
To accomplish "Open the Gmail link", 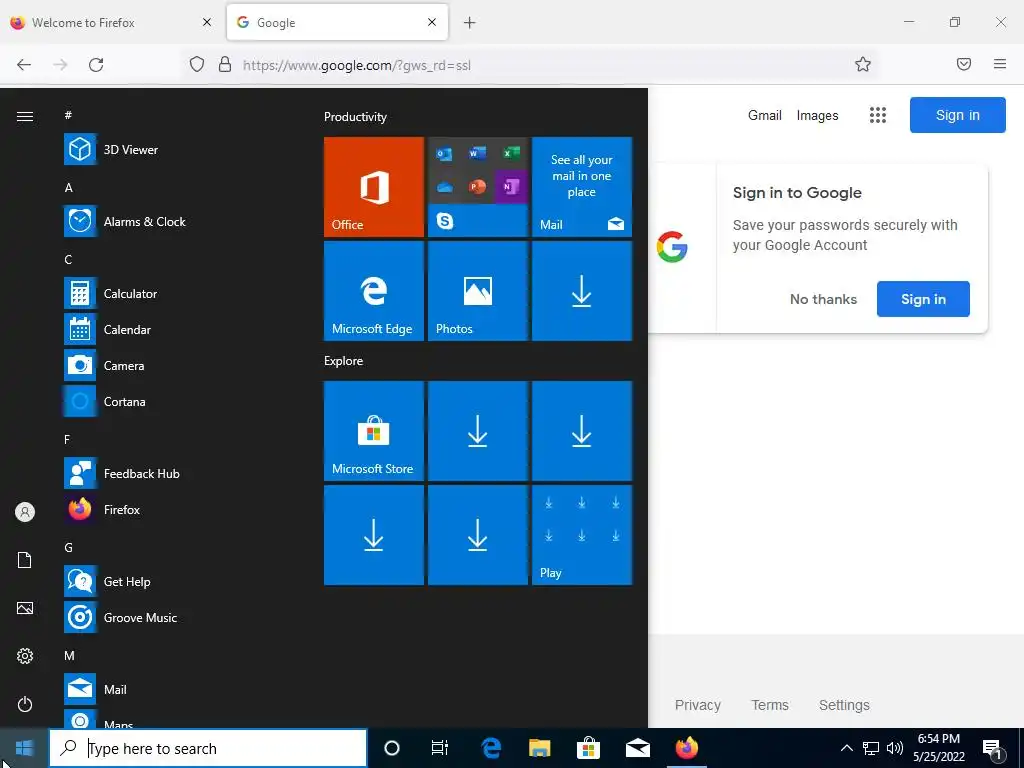I will coord(765,116).
